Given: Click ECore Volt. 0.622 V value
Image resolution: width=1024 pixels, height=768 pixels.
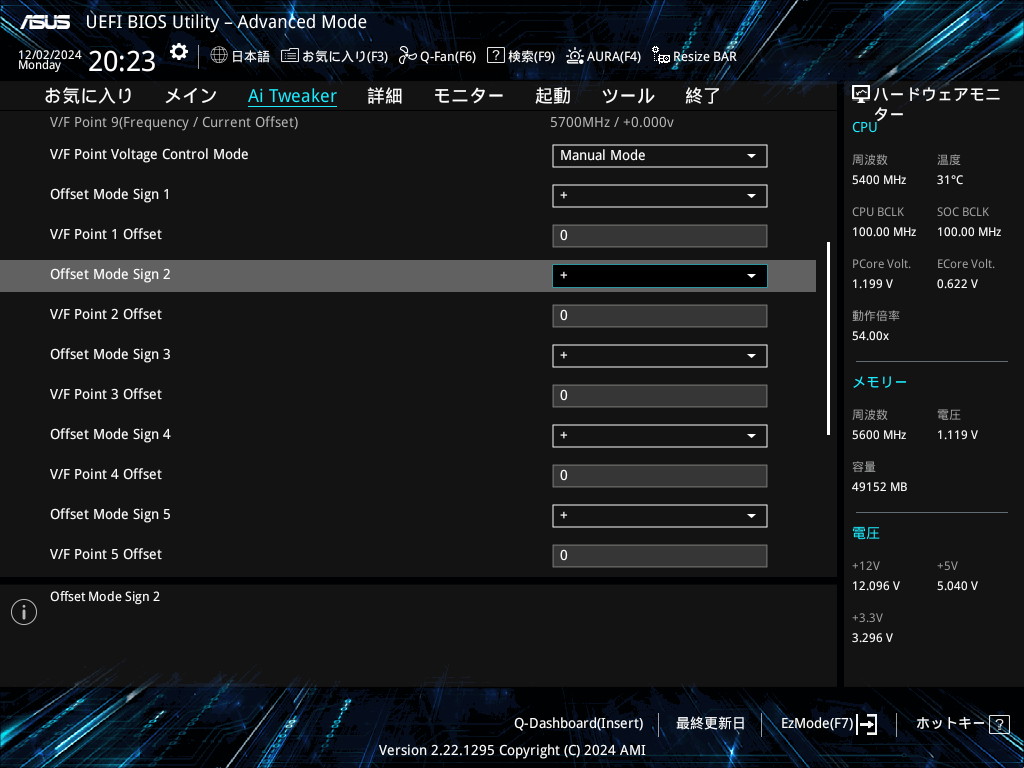Looking at the screenshot, I should [x=957, y=284].
